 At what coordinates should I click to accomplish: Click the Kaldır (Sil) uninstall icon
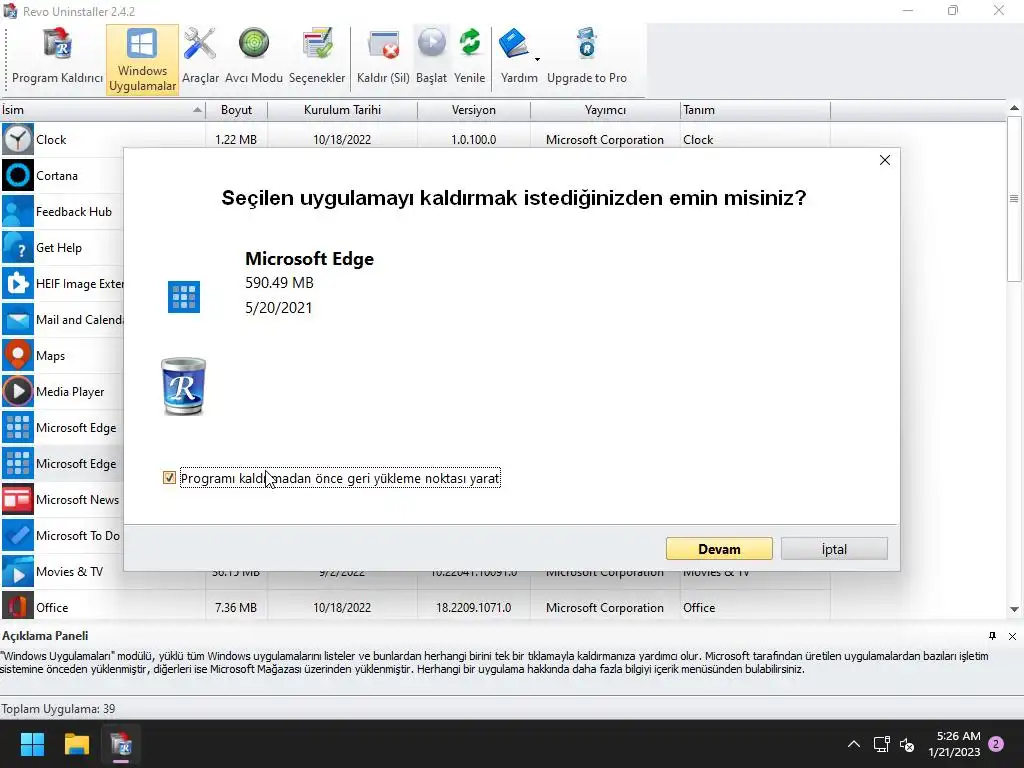(383, 58)
